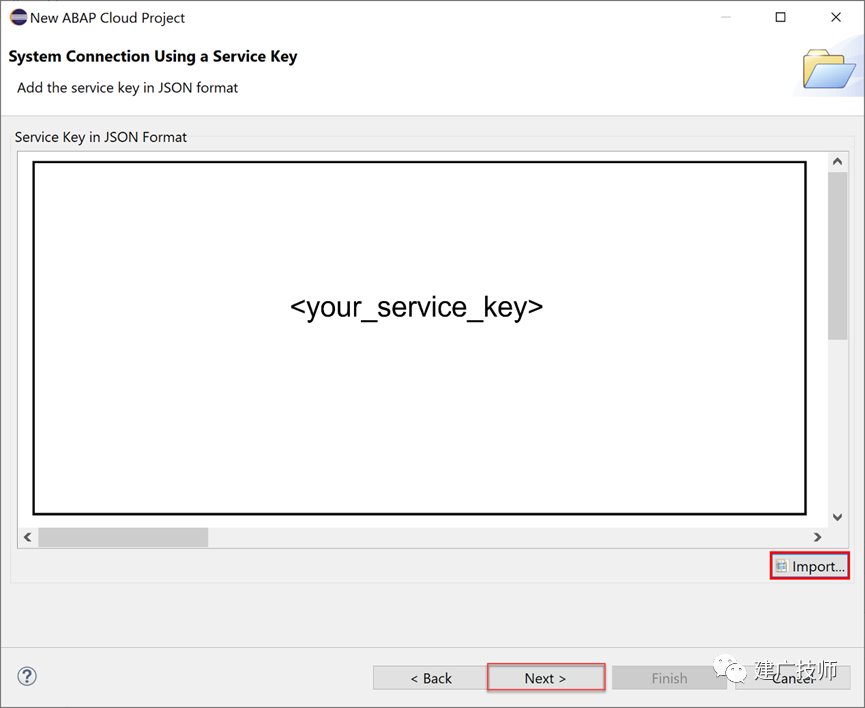Close the New ABAP Cloud Project dialog

pos(836,17)
